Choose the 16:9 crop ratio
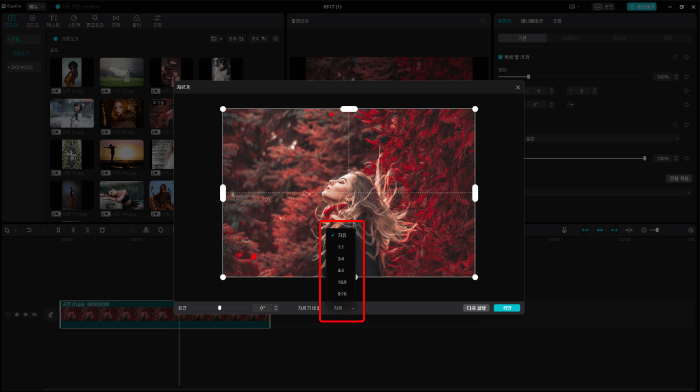 [342, 282]
